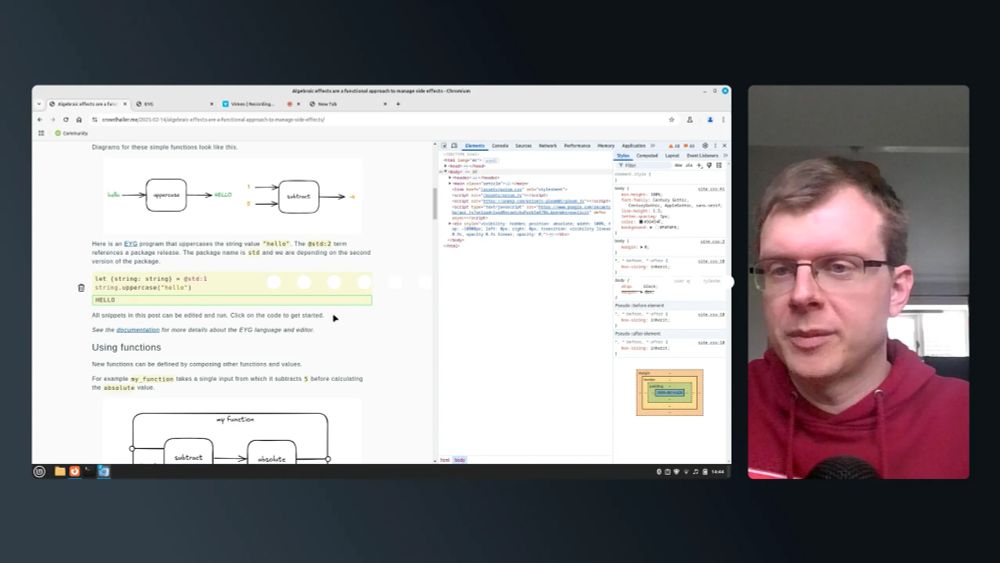The height and width of the screenshot is (563, 1000).
Task: Open the background color swatch in Styles
Action: (x=656, y=227)
